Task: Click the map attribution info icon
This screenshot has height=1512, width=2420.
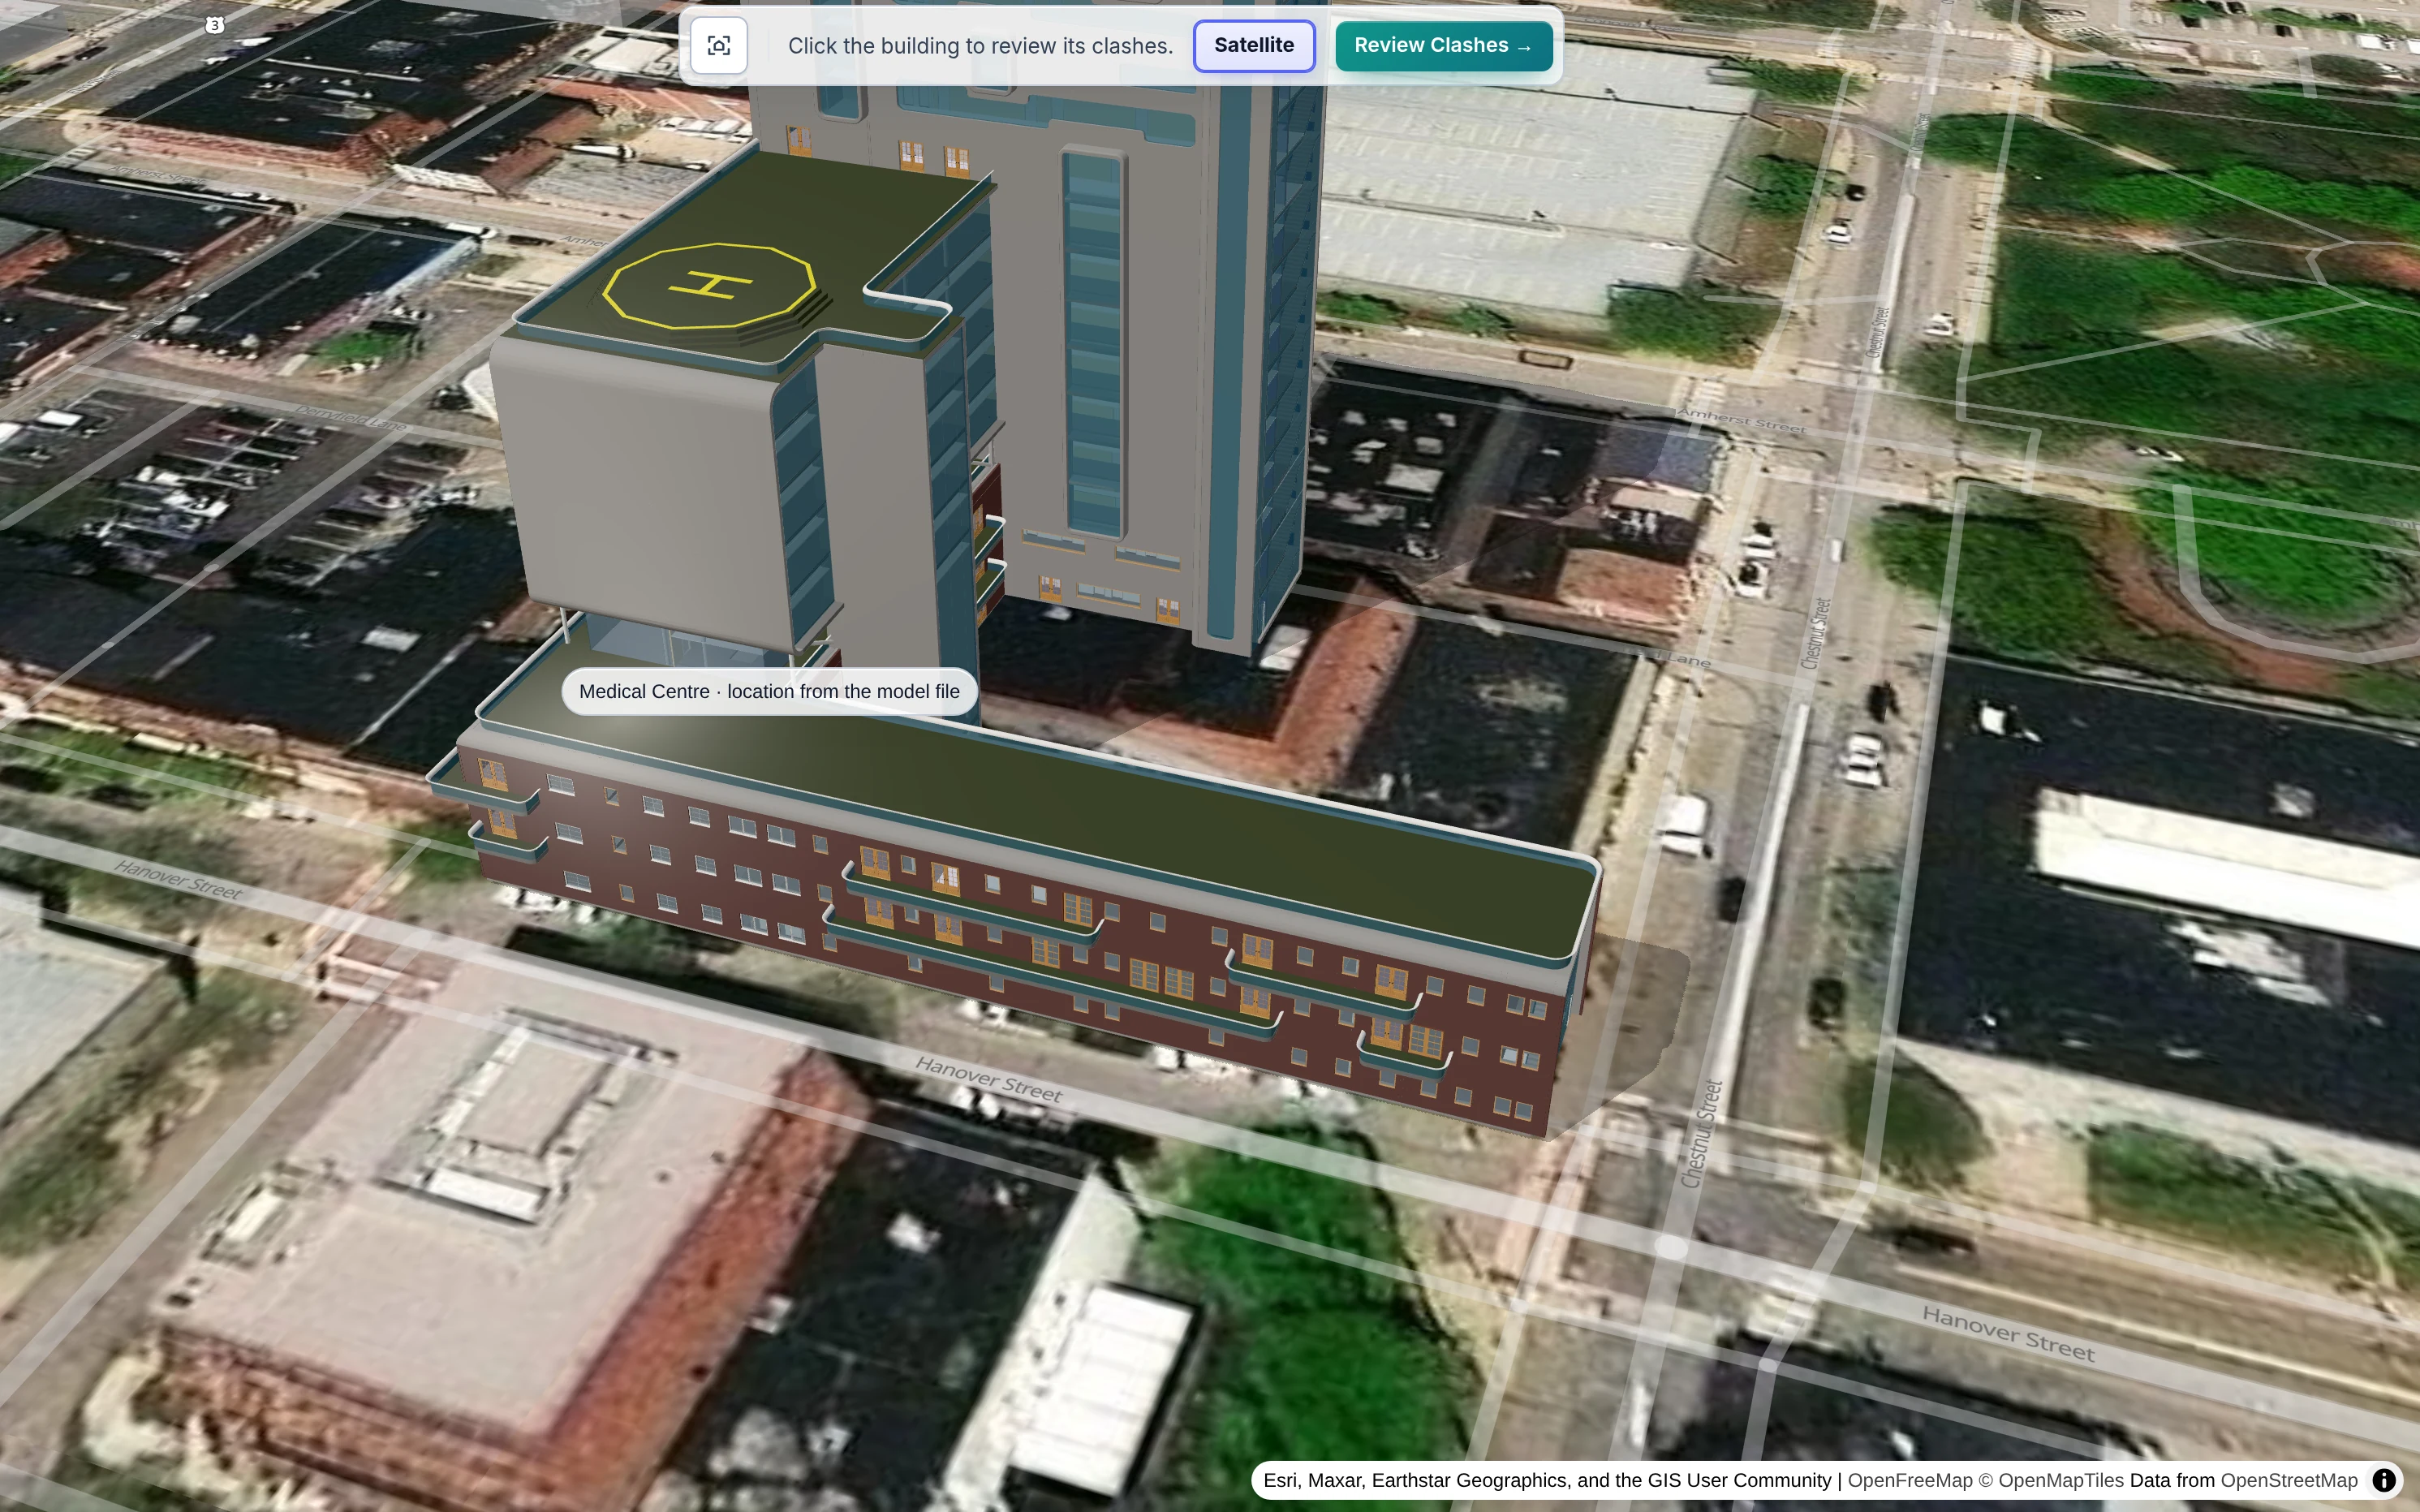Action: point(2384,1480)
